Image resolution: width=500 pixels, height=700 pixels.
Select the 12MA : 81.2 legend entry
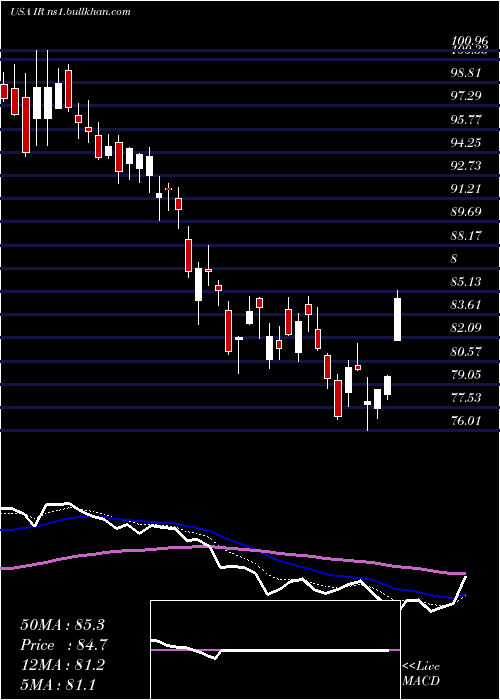pyautogui.click(x=63, y=665)
